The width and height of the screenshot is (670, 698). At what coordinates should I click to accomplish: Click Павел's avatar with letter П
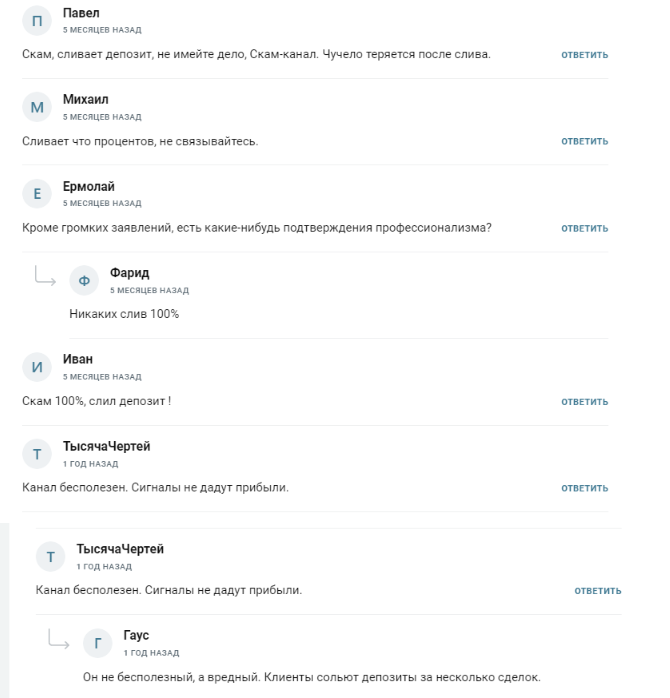[37, 20]
